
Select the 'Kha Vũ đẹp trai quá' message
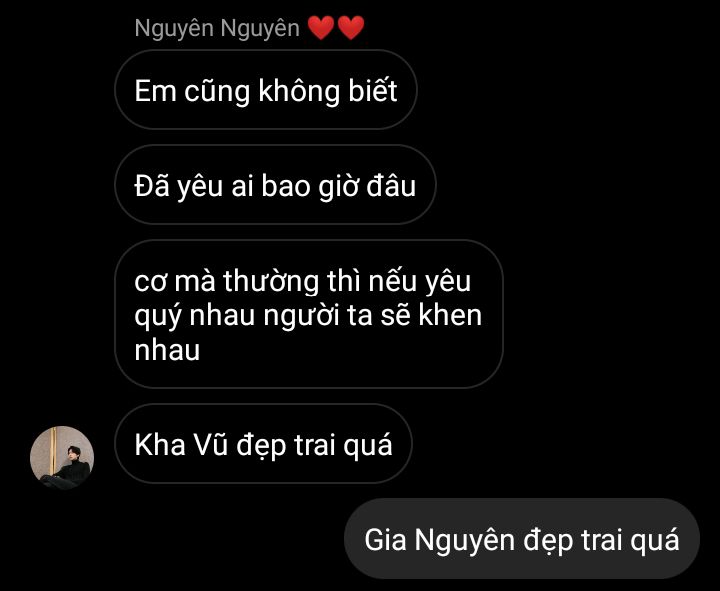pos(263,444)
